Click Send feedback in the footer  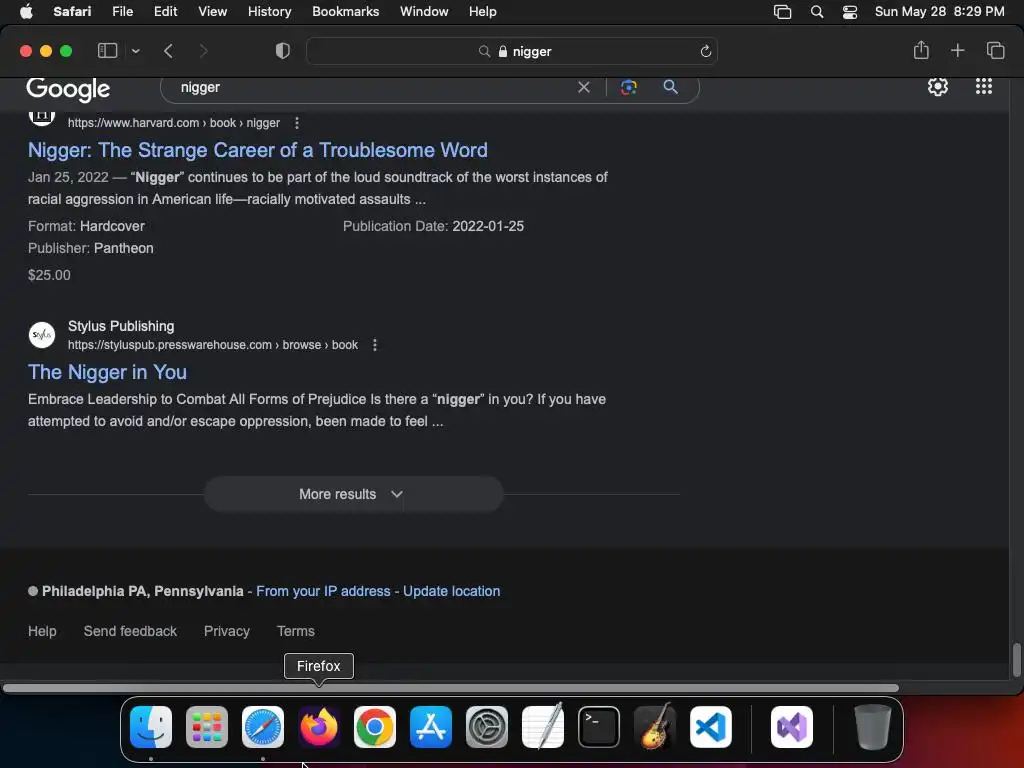pyautogui.click(x=130, y=631)
